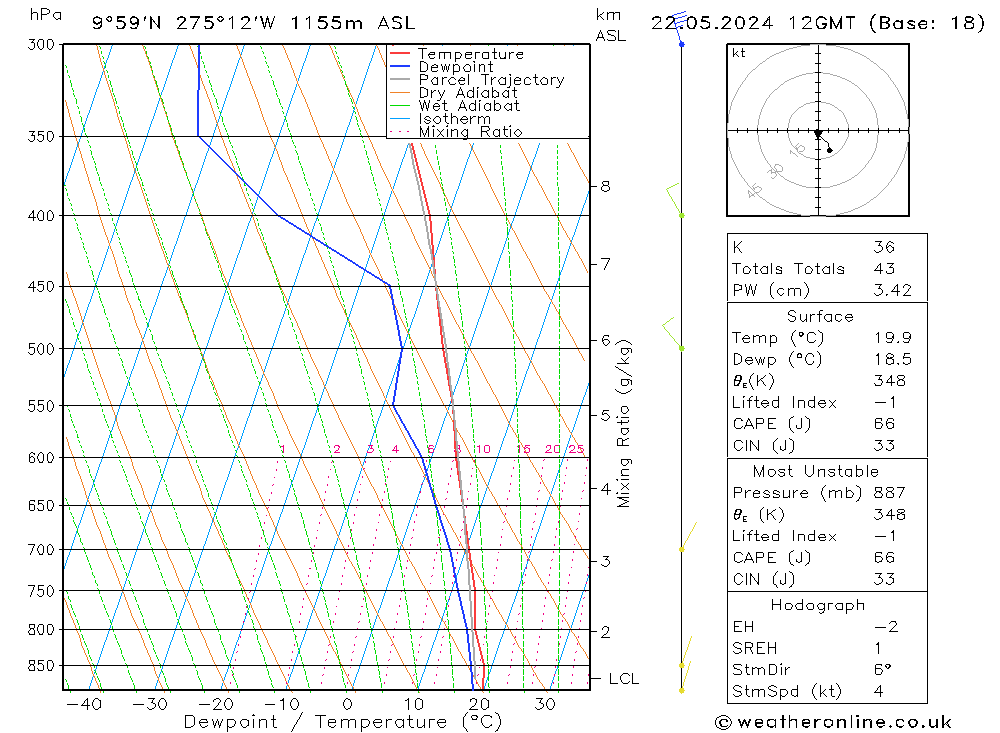Click the "700" hPa pressure label
Image resolution: width=1000 pixels, height=733 pixels.
pos(41,549)
